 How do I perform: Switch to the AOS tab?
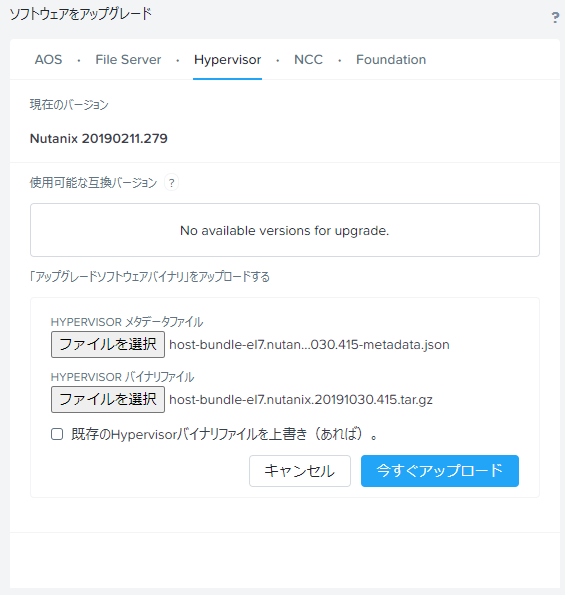pos(48,60)
